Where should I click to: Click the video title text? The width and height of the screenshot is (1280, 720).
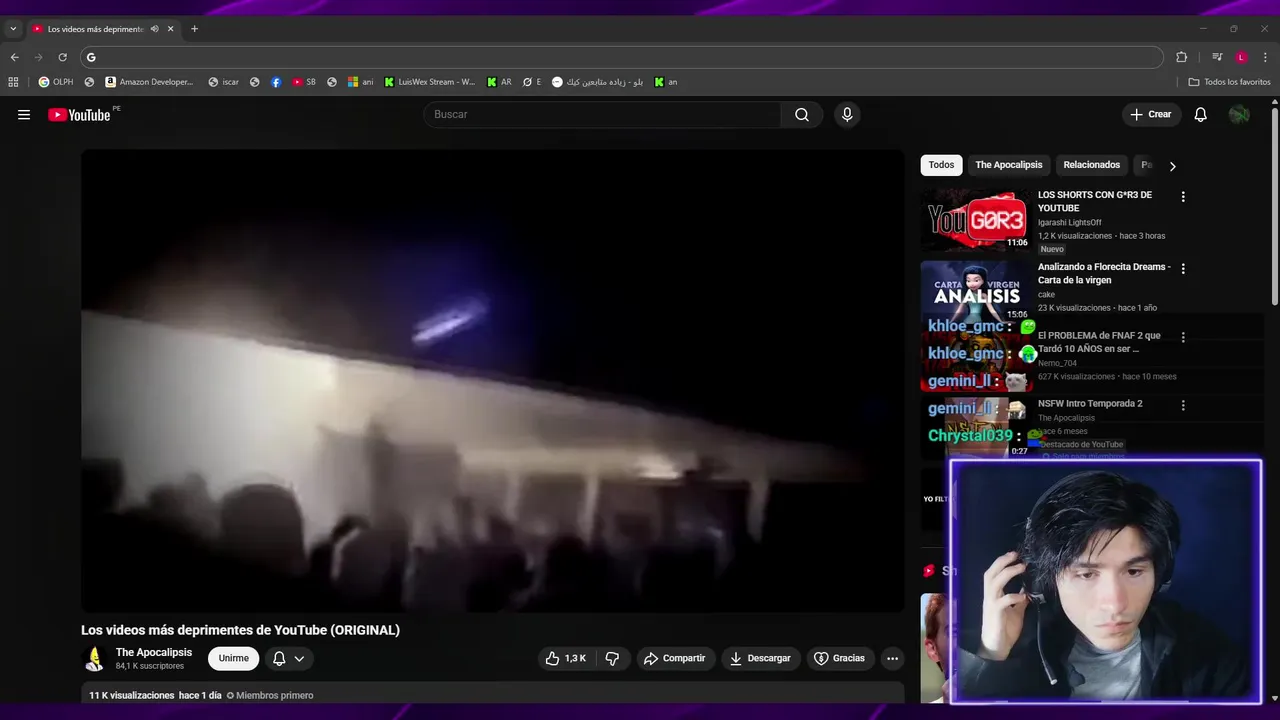point(240,630)
